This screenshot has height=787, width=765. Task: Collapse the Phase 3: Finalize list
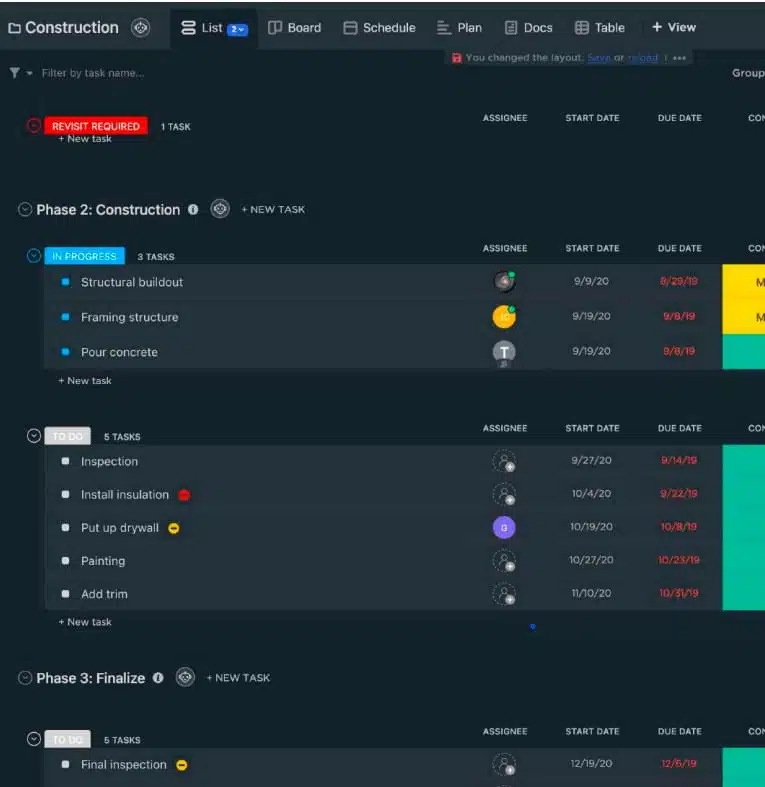click(x=25, y=678)
